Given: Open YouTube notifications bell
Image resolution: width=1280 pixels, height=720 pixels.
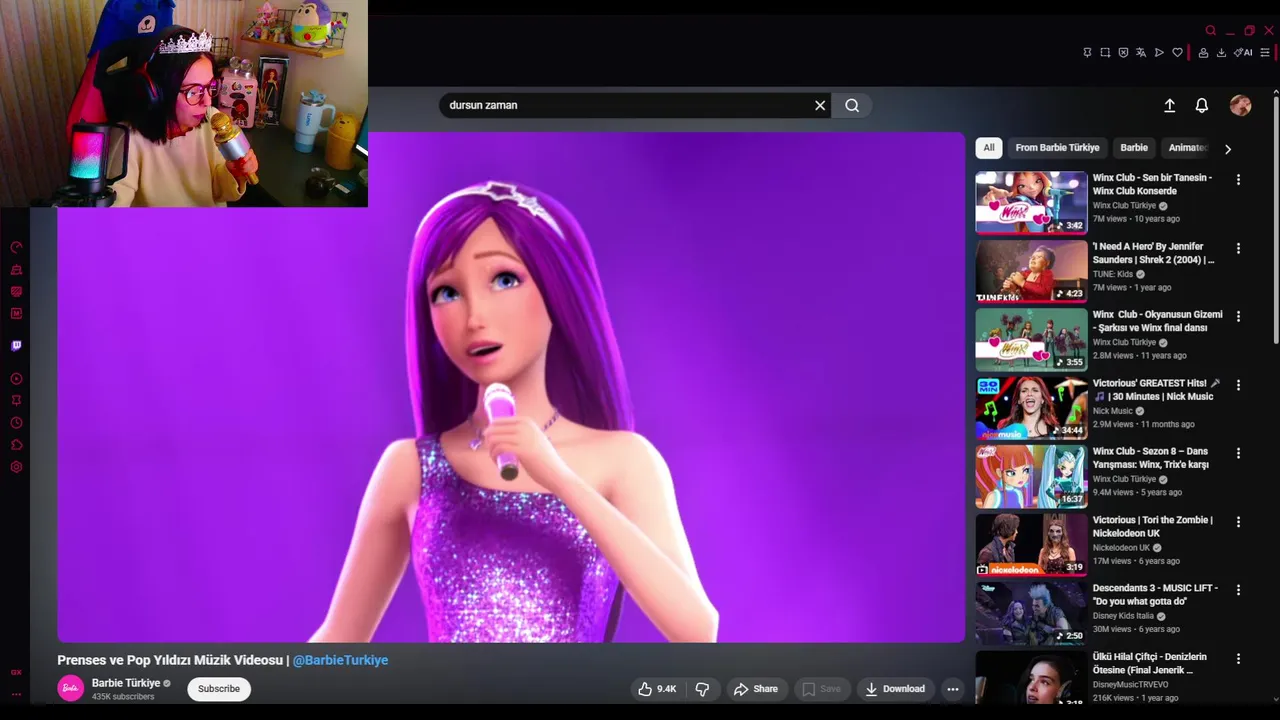Looking at the screenshot, I should pyautogui.click(x=1202, y=105).
